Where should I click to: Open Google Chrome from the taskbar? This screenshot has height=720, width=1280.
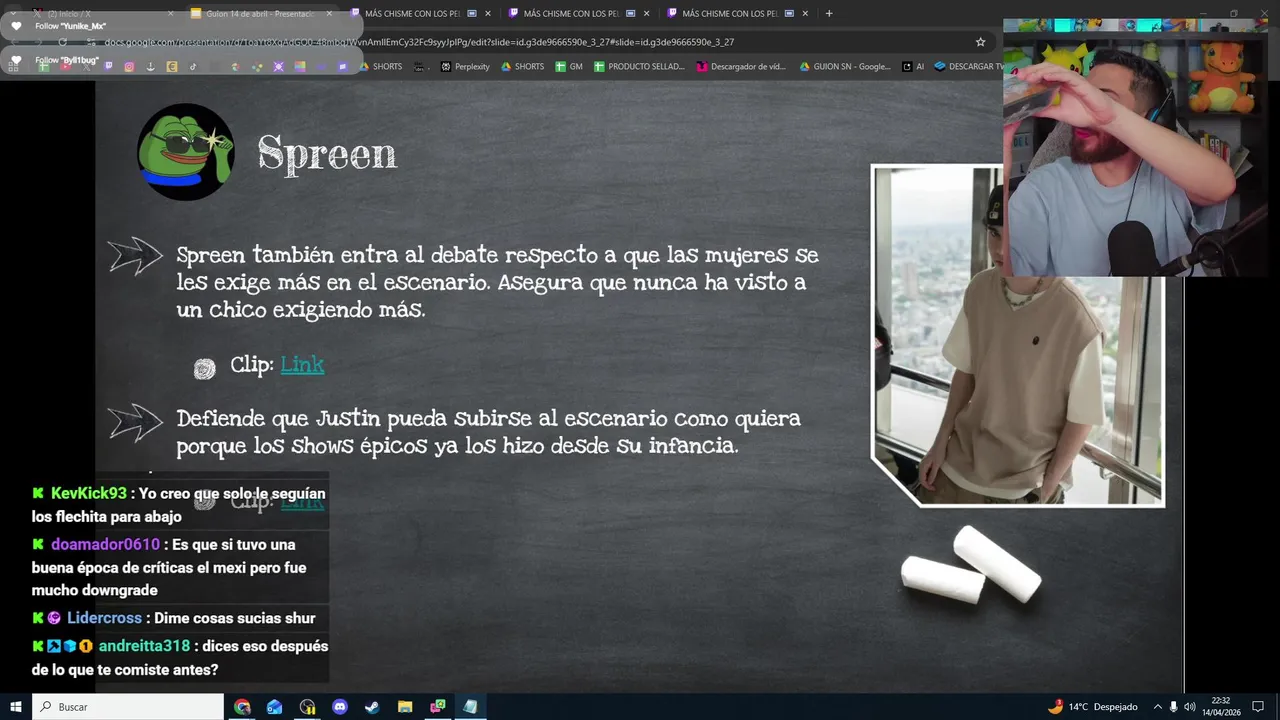pos(242,706)
